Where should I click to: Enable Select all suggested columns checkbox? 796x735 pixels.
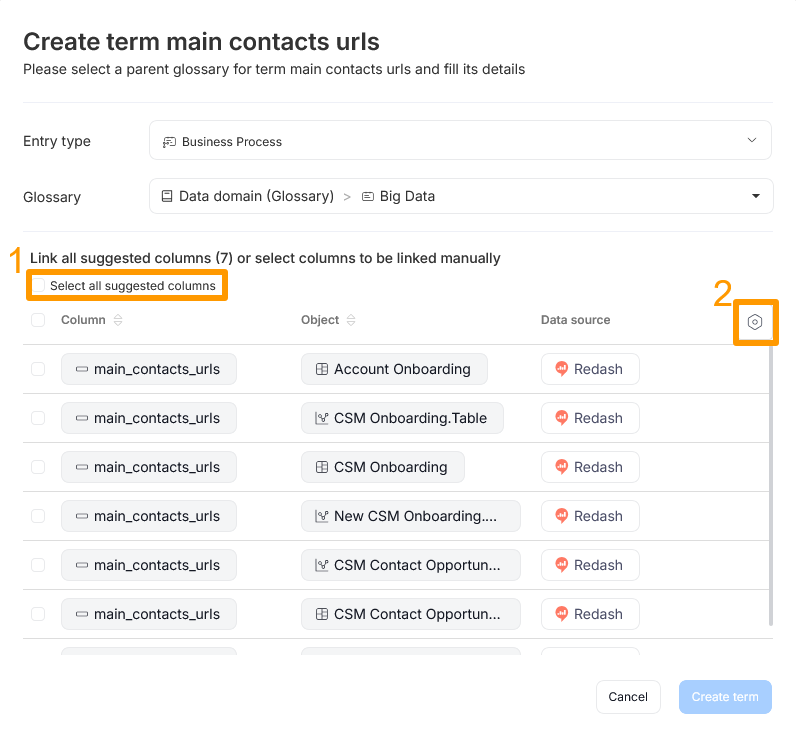[x=39, y=286]
